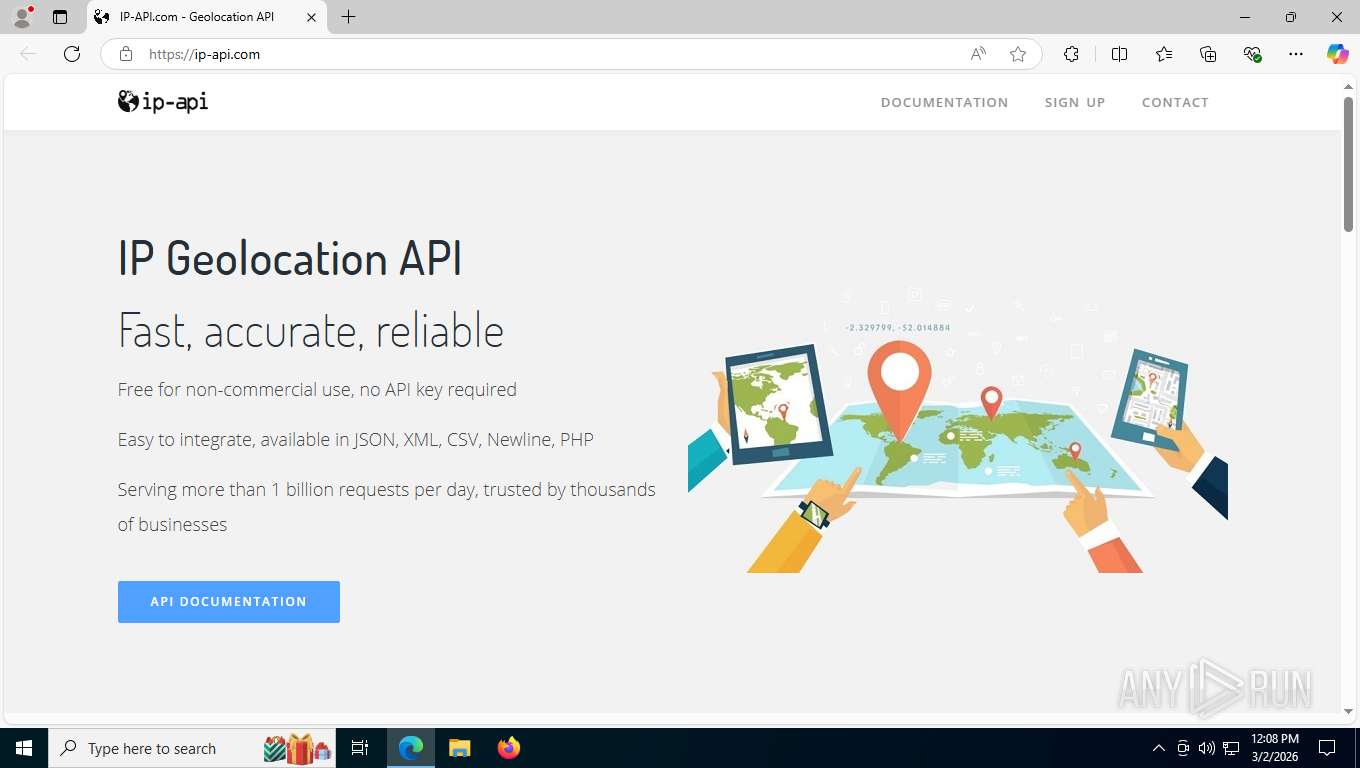Open the Extensions puzzle icon
This screenshot has height=768, width=1360.
pyautogui.click(x=1071, y=54)
